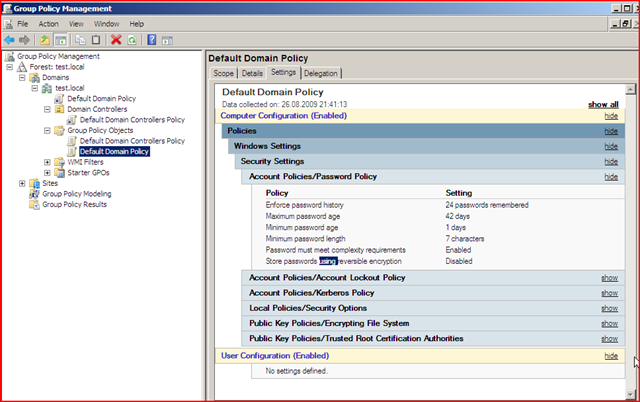Select Default Domain Policy under test.local
Screen dimensions: 640x402
(102, 99)
